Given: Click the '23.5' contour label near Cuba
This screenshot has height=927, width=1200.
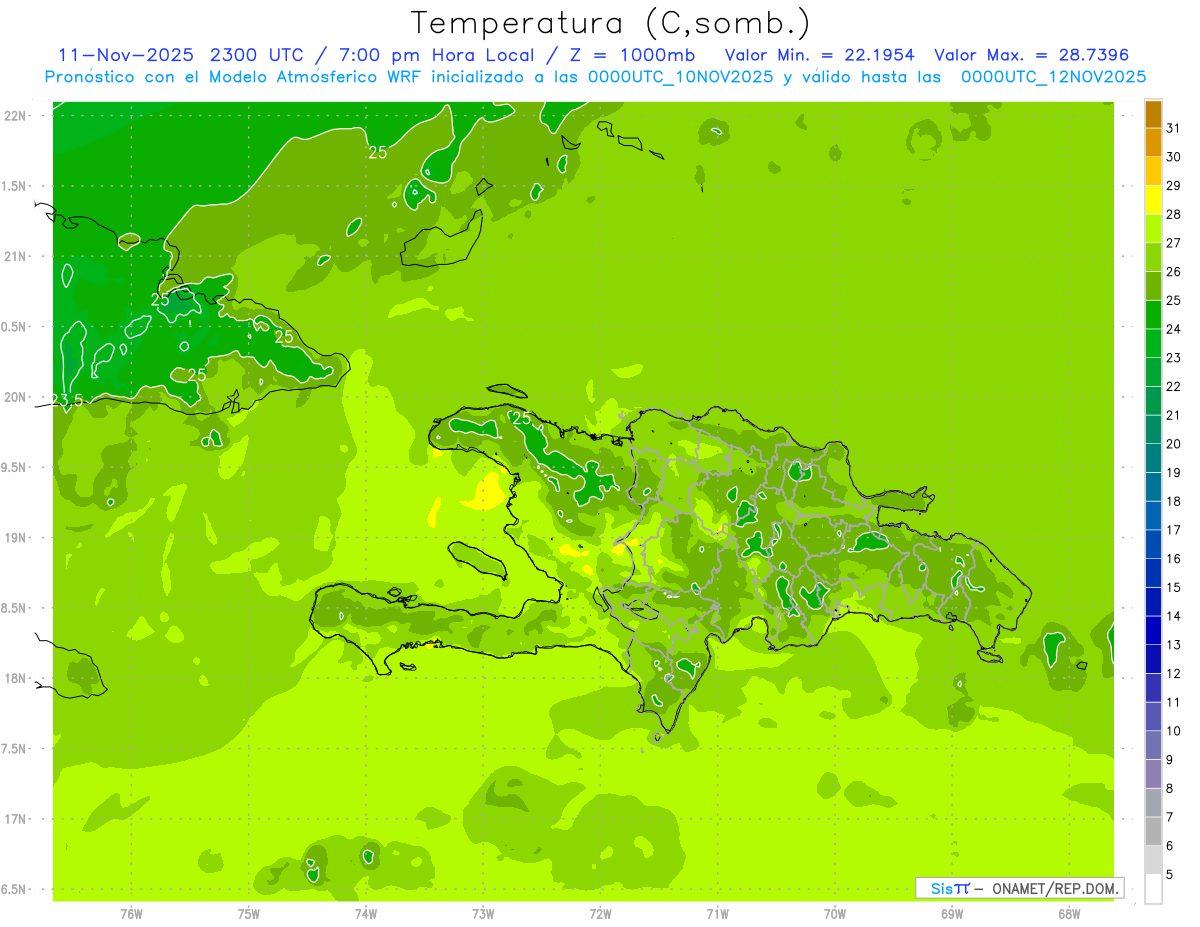Looking at the screenshot, I should (x=67, y=400).
